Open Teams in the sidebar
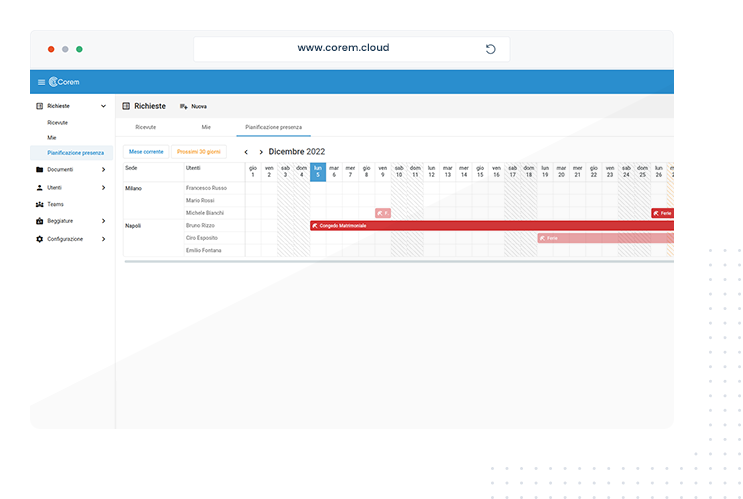The height and width of the screenshot is (499, 743). [x=55, y=204]
